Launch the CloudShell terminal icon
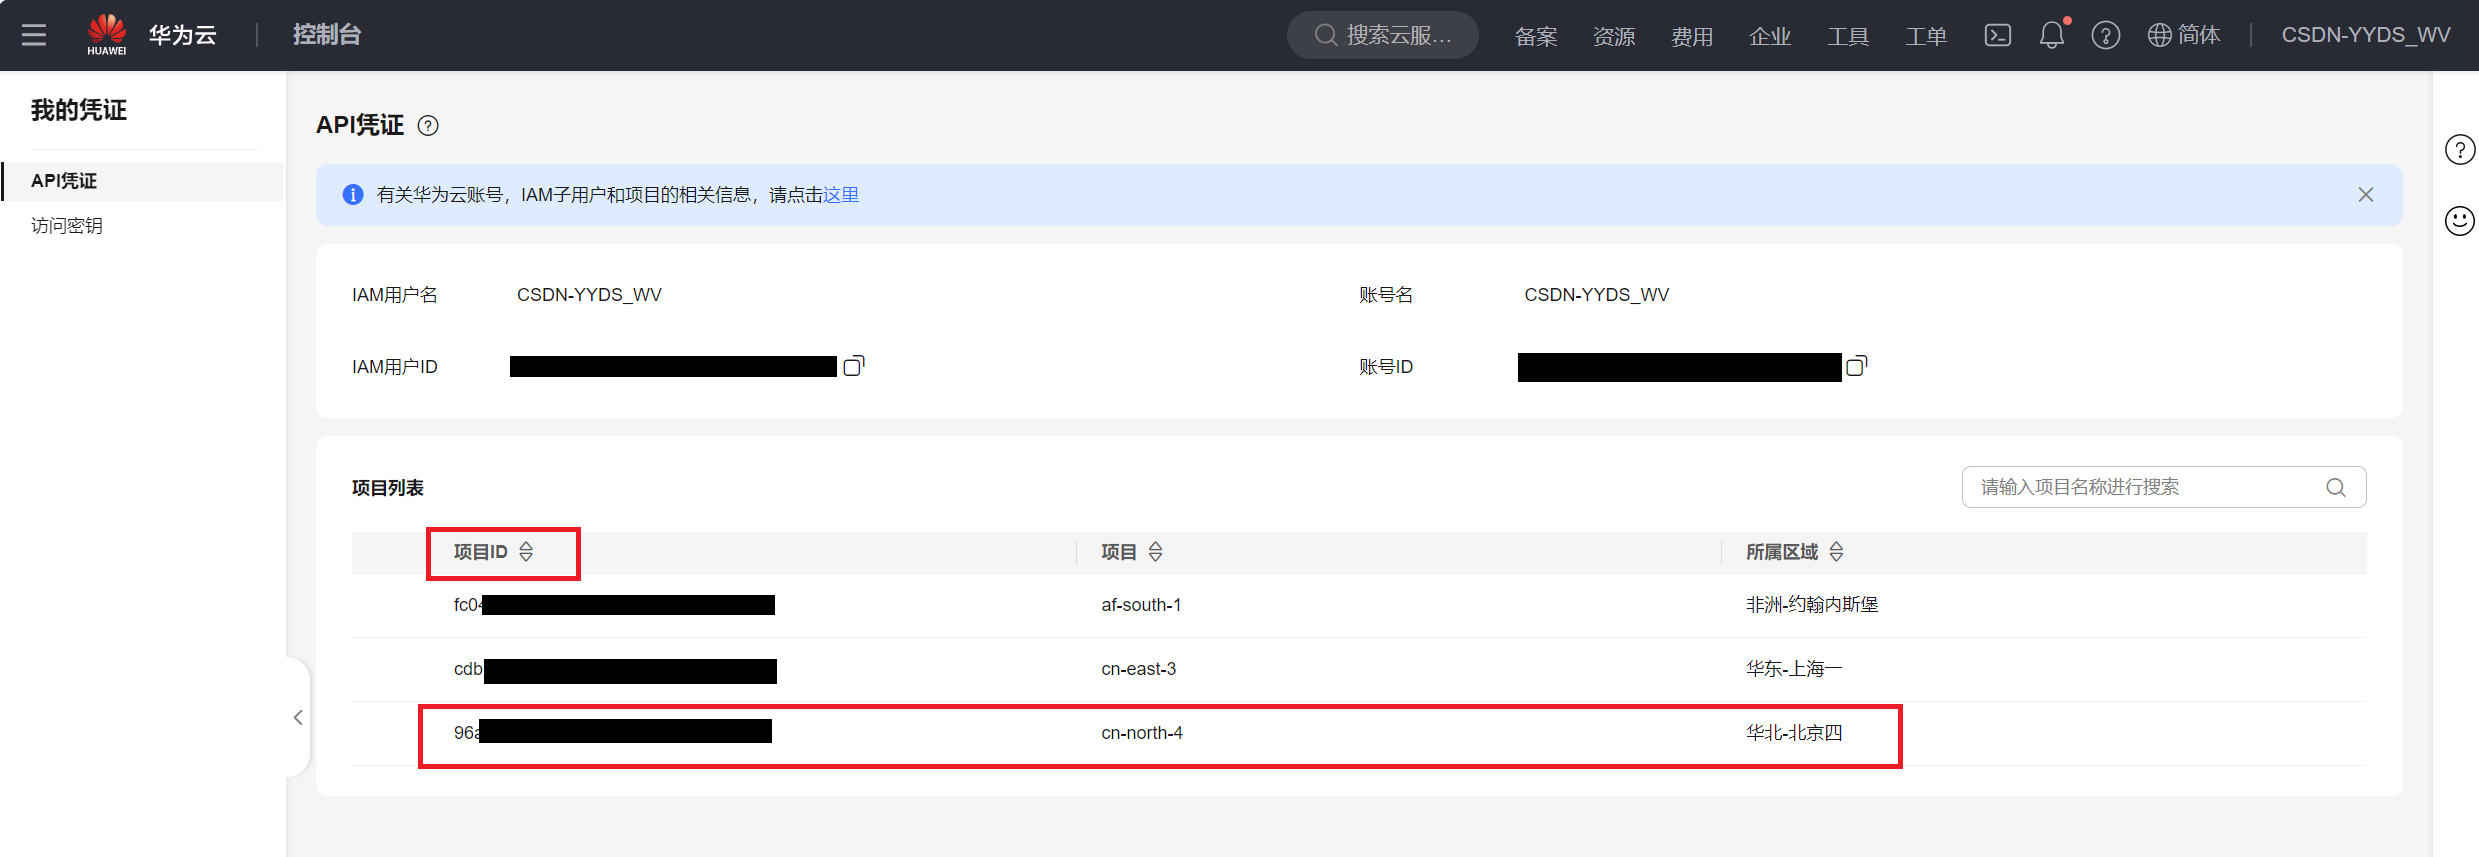Screen dimensions: 2479x857 pos(1998,35)
